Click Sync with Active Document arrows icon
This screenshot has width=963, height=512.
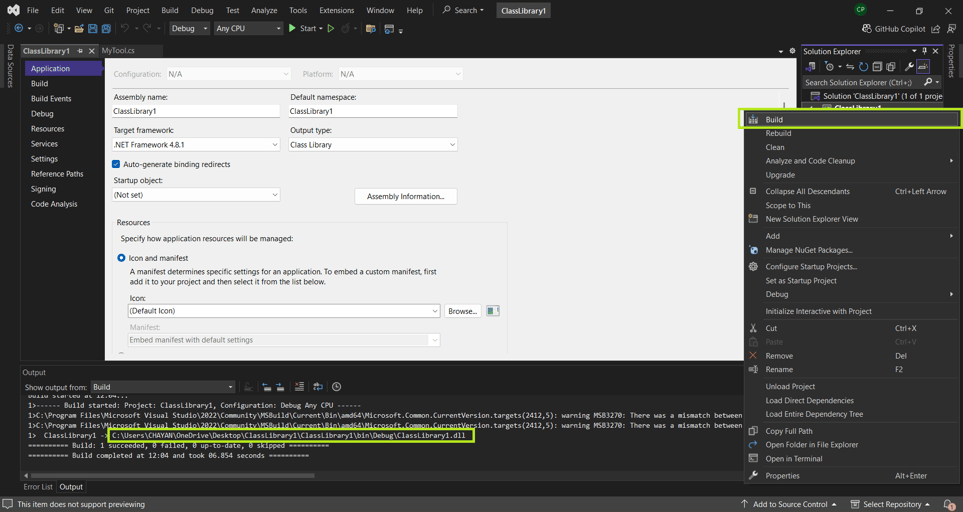click(850, 66)
